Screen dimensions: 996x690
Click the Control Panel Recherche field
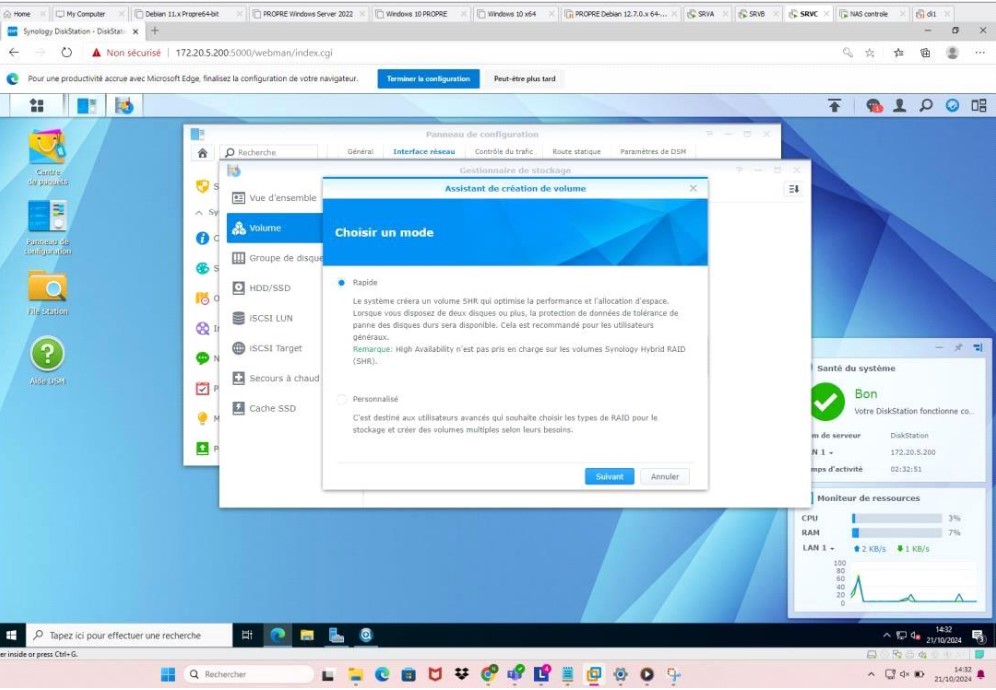coord(270,152)
